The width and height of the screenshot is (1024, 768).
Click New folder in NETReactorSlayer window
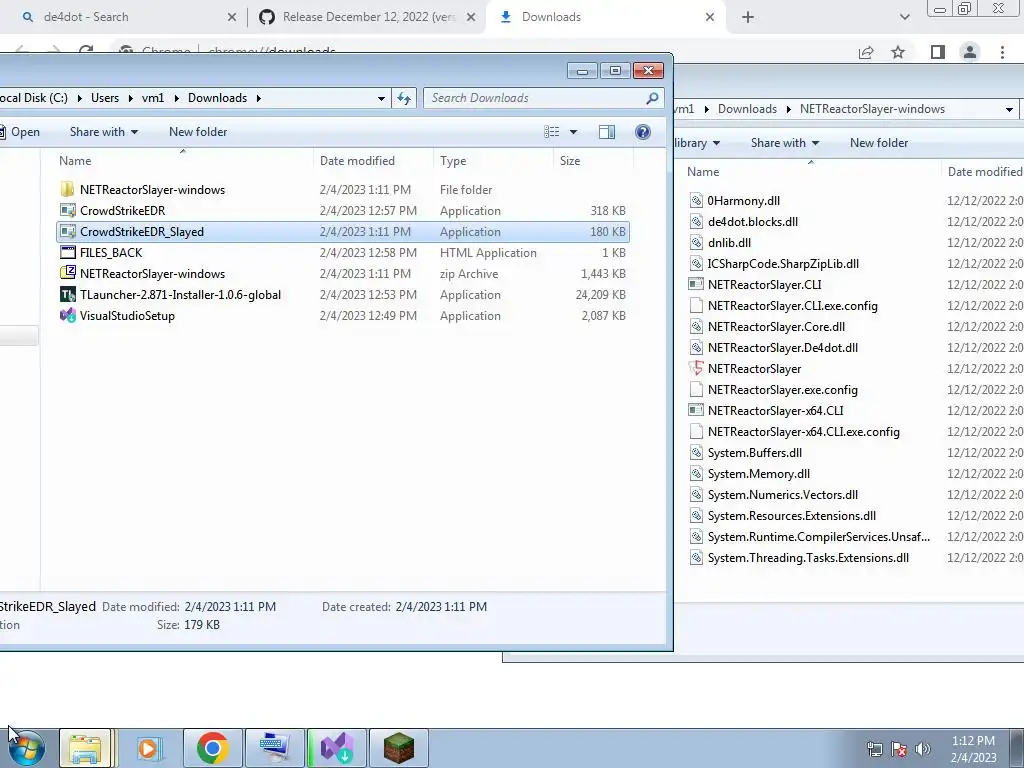tap(878, 143)
